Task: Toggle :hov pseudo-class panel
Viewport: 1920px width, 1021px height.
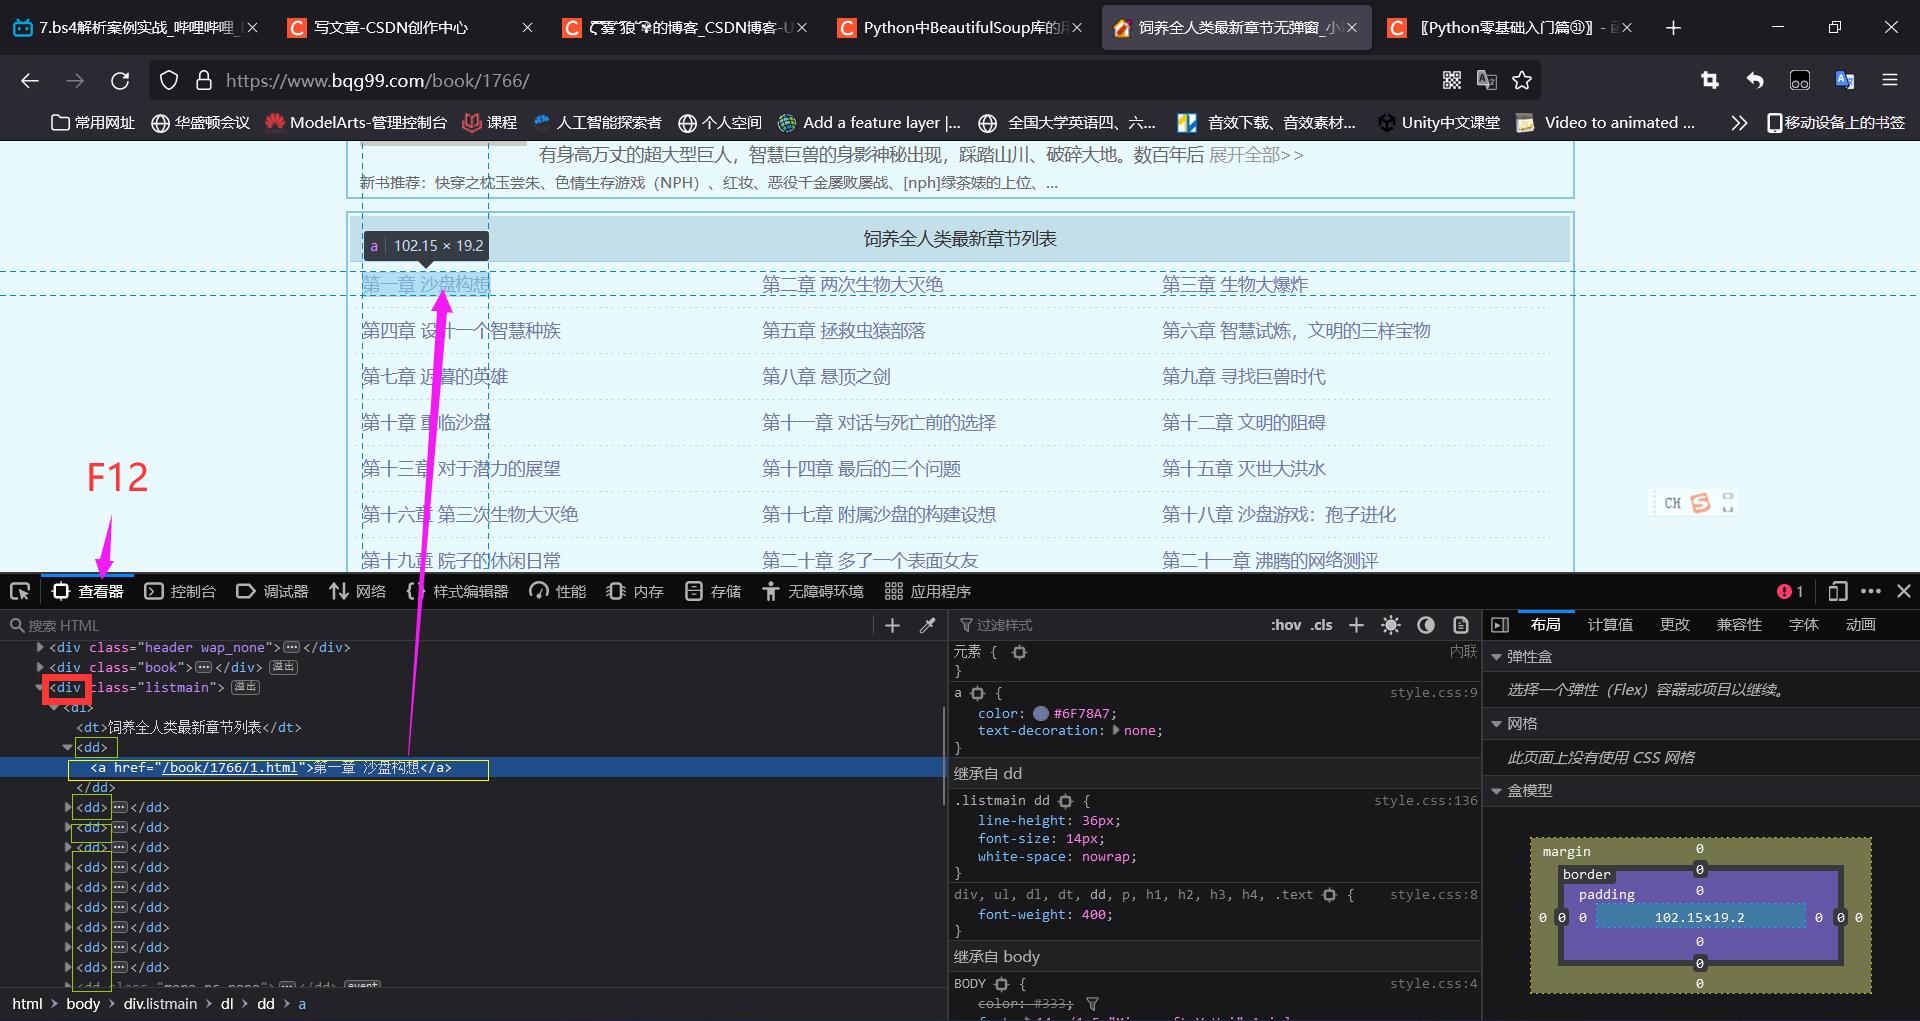Action: [1286, 625]
